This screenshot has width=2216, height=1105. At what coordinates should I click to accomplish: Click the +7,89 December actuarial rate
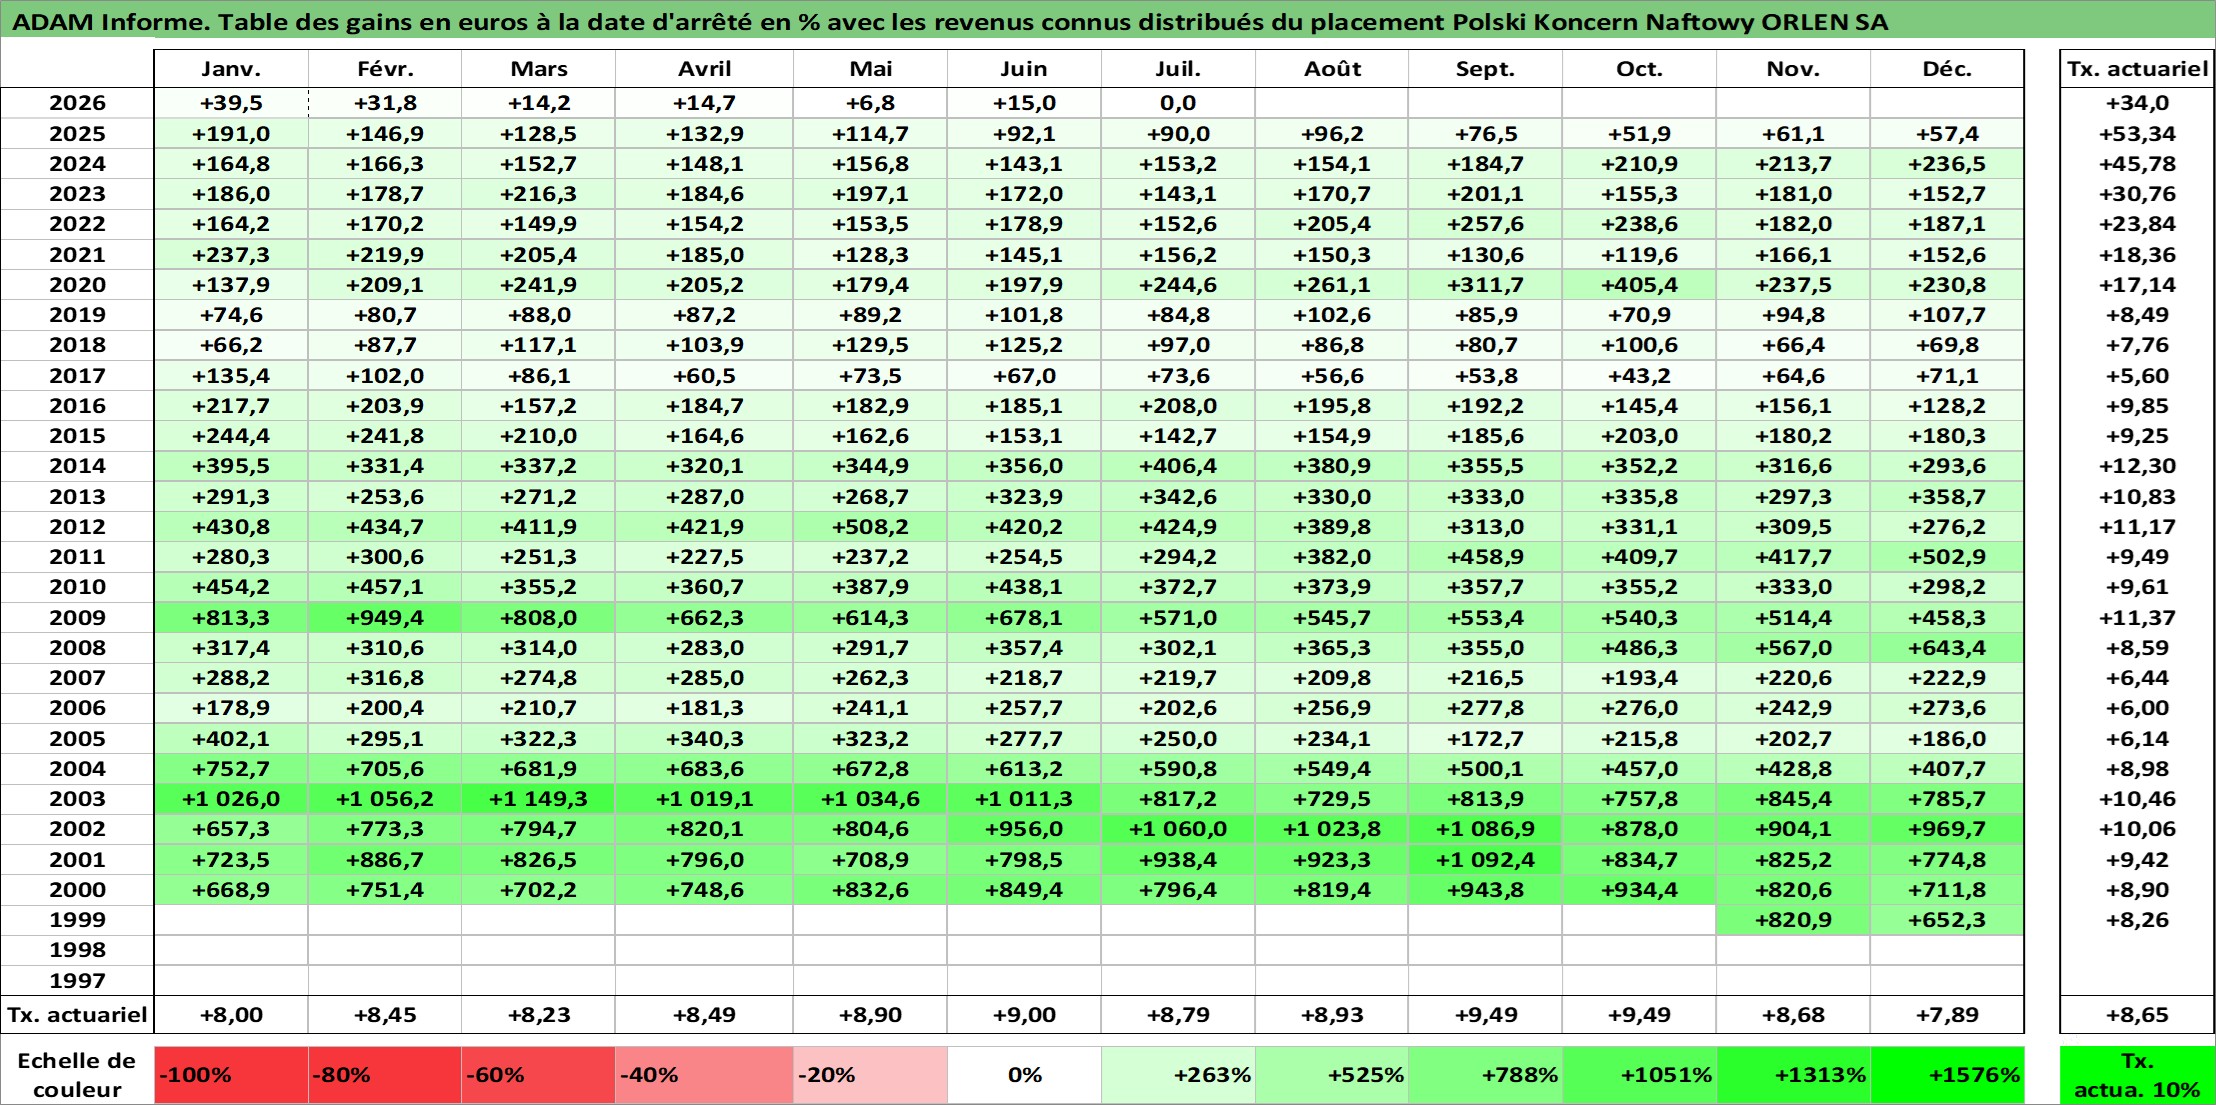[1947, 1014]
